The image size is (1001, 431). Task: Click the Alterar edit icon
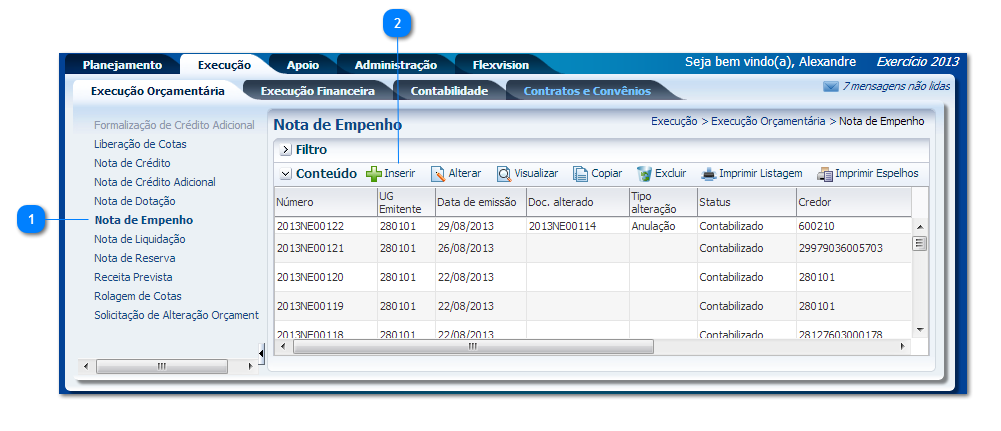437,174
